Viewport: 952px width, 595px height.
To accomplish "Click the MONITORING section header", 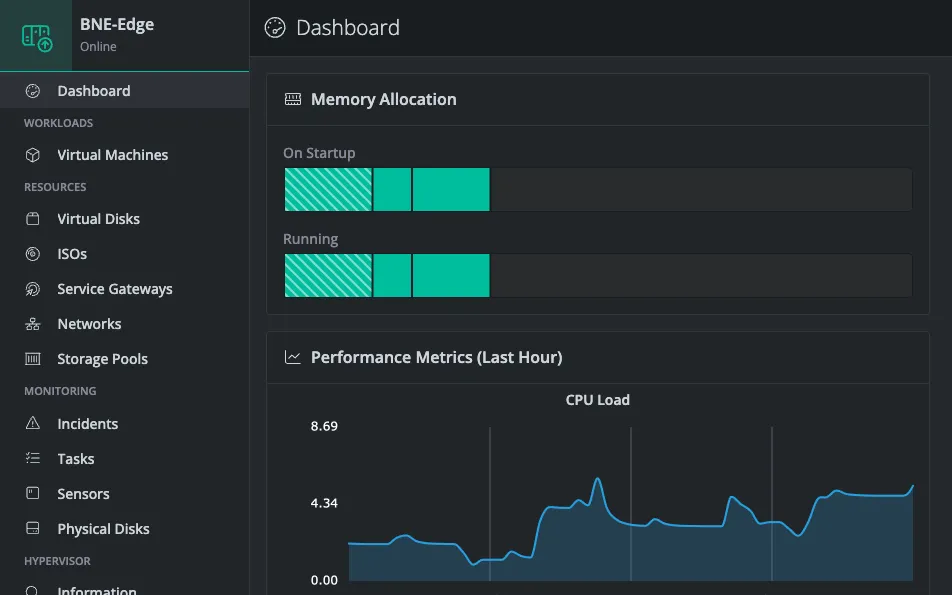I will tap(60, 391).
